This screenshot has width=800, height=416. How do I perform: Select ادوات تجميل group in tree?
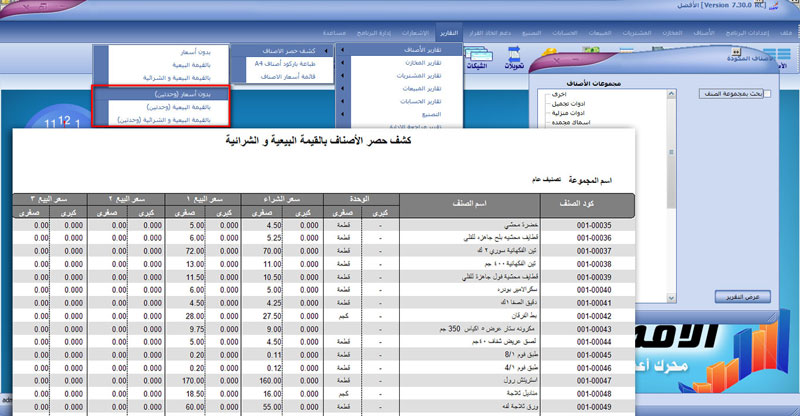click(568, 104)
